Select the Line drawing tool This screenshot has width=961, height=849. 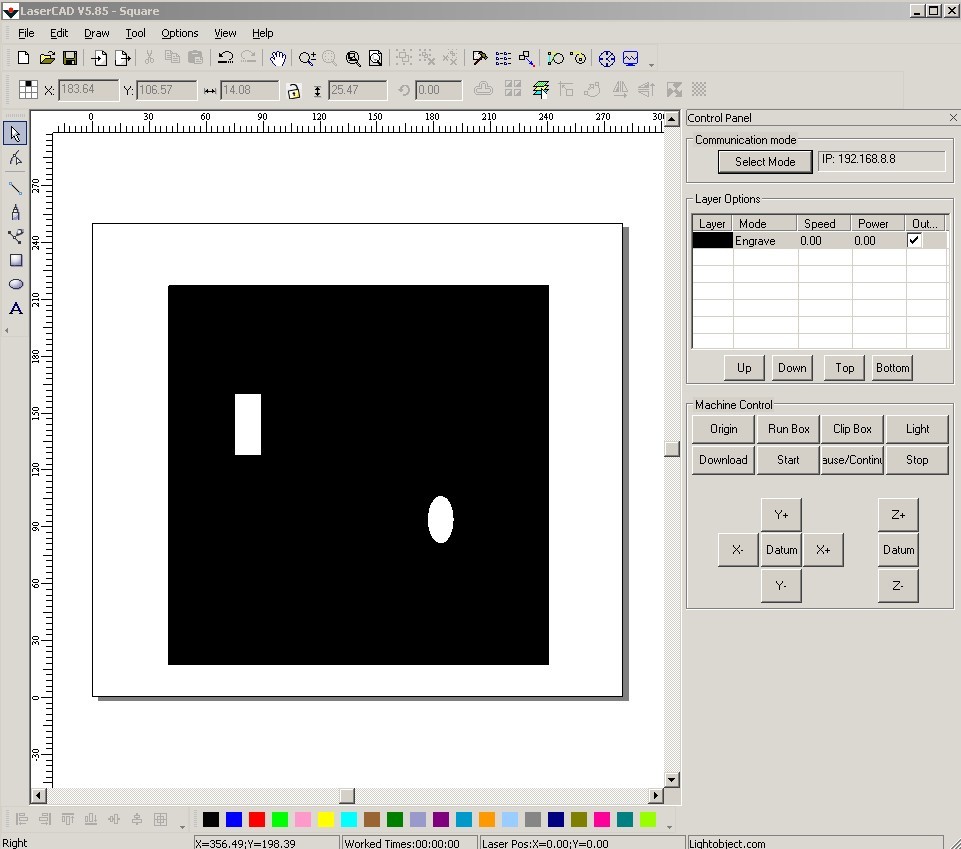coord(15,187)
